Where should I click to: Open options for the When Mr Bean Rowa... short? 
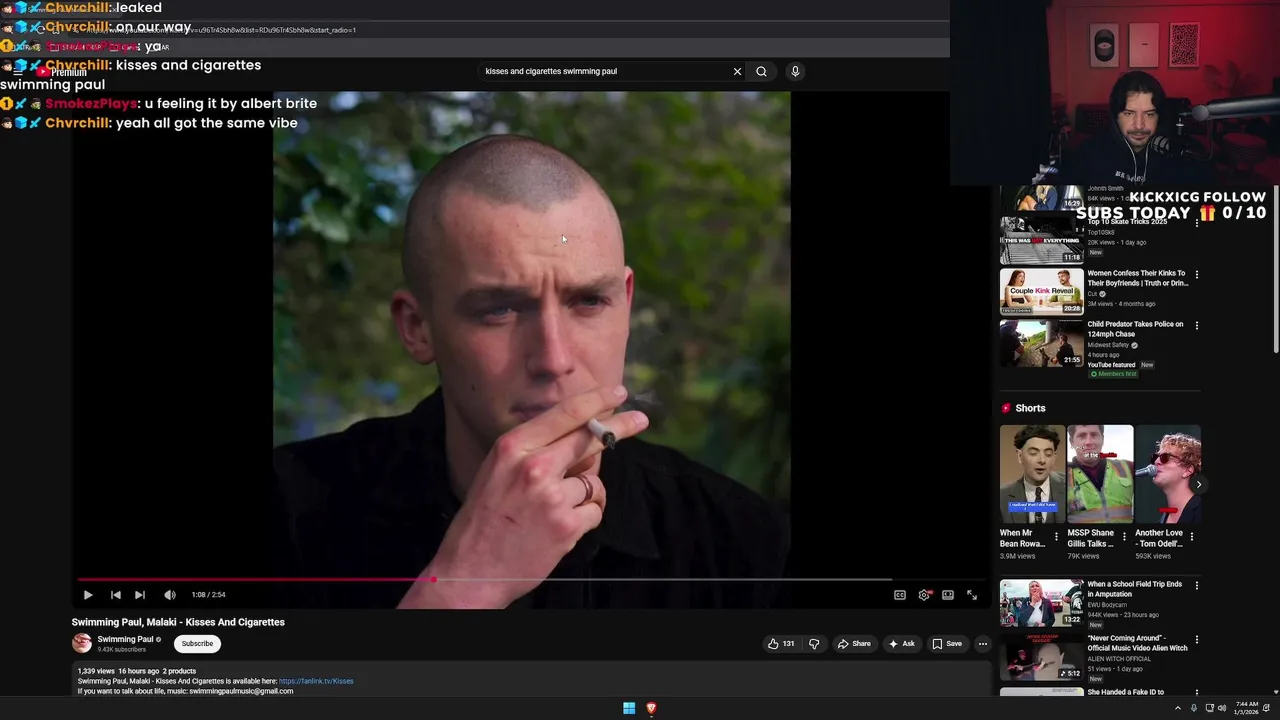(x=1056, y=537)
